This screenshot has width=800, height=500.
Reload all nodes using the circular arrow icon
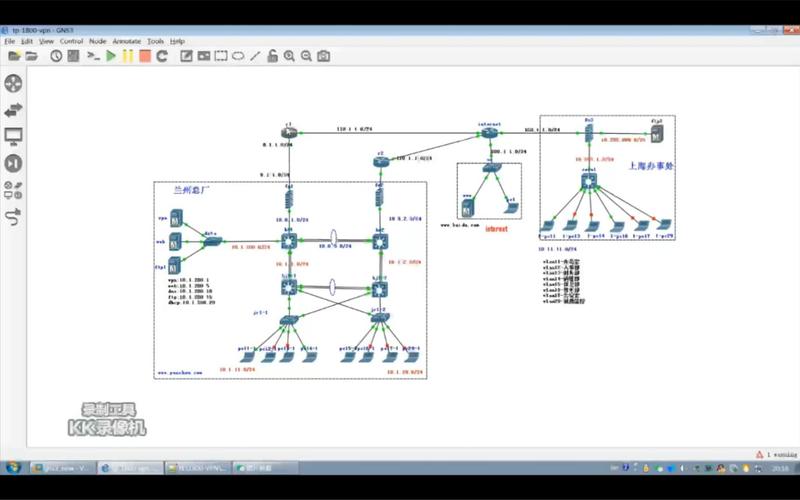coord(162,56)
